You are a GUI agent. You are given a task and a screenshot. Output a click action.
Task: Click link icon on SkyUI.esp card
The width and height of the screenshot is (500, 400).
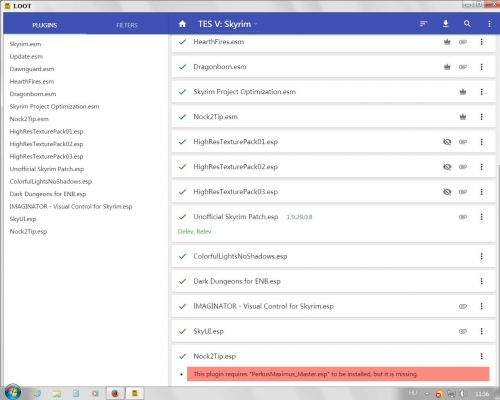coord(463,331)
